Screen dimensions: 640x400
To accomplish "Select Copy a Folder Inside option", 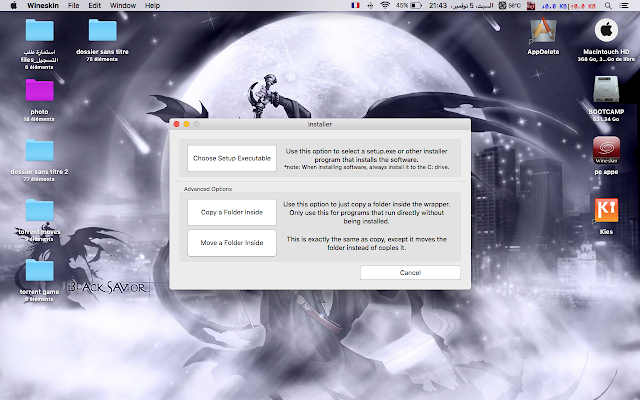I will tap(232, 212).
